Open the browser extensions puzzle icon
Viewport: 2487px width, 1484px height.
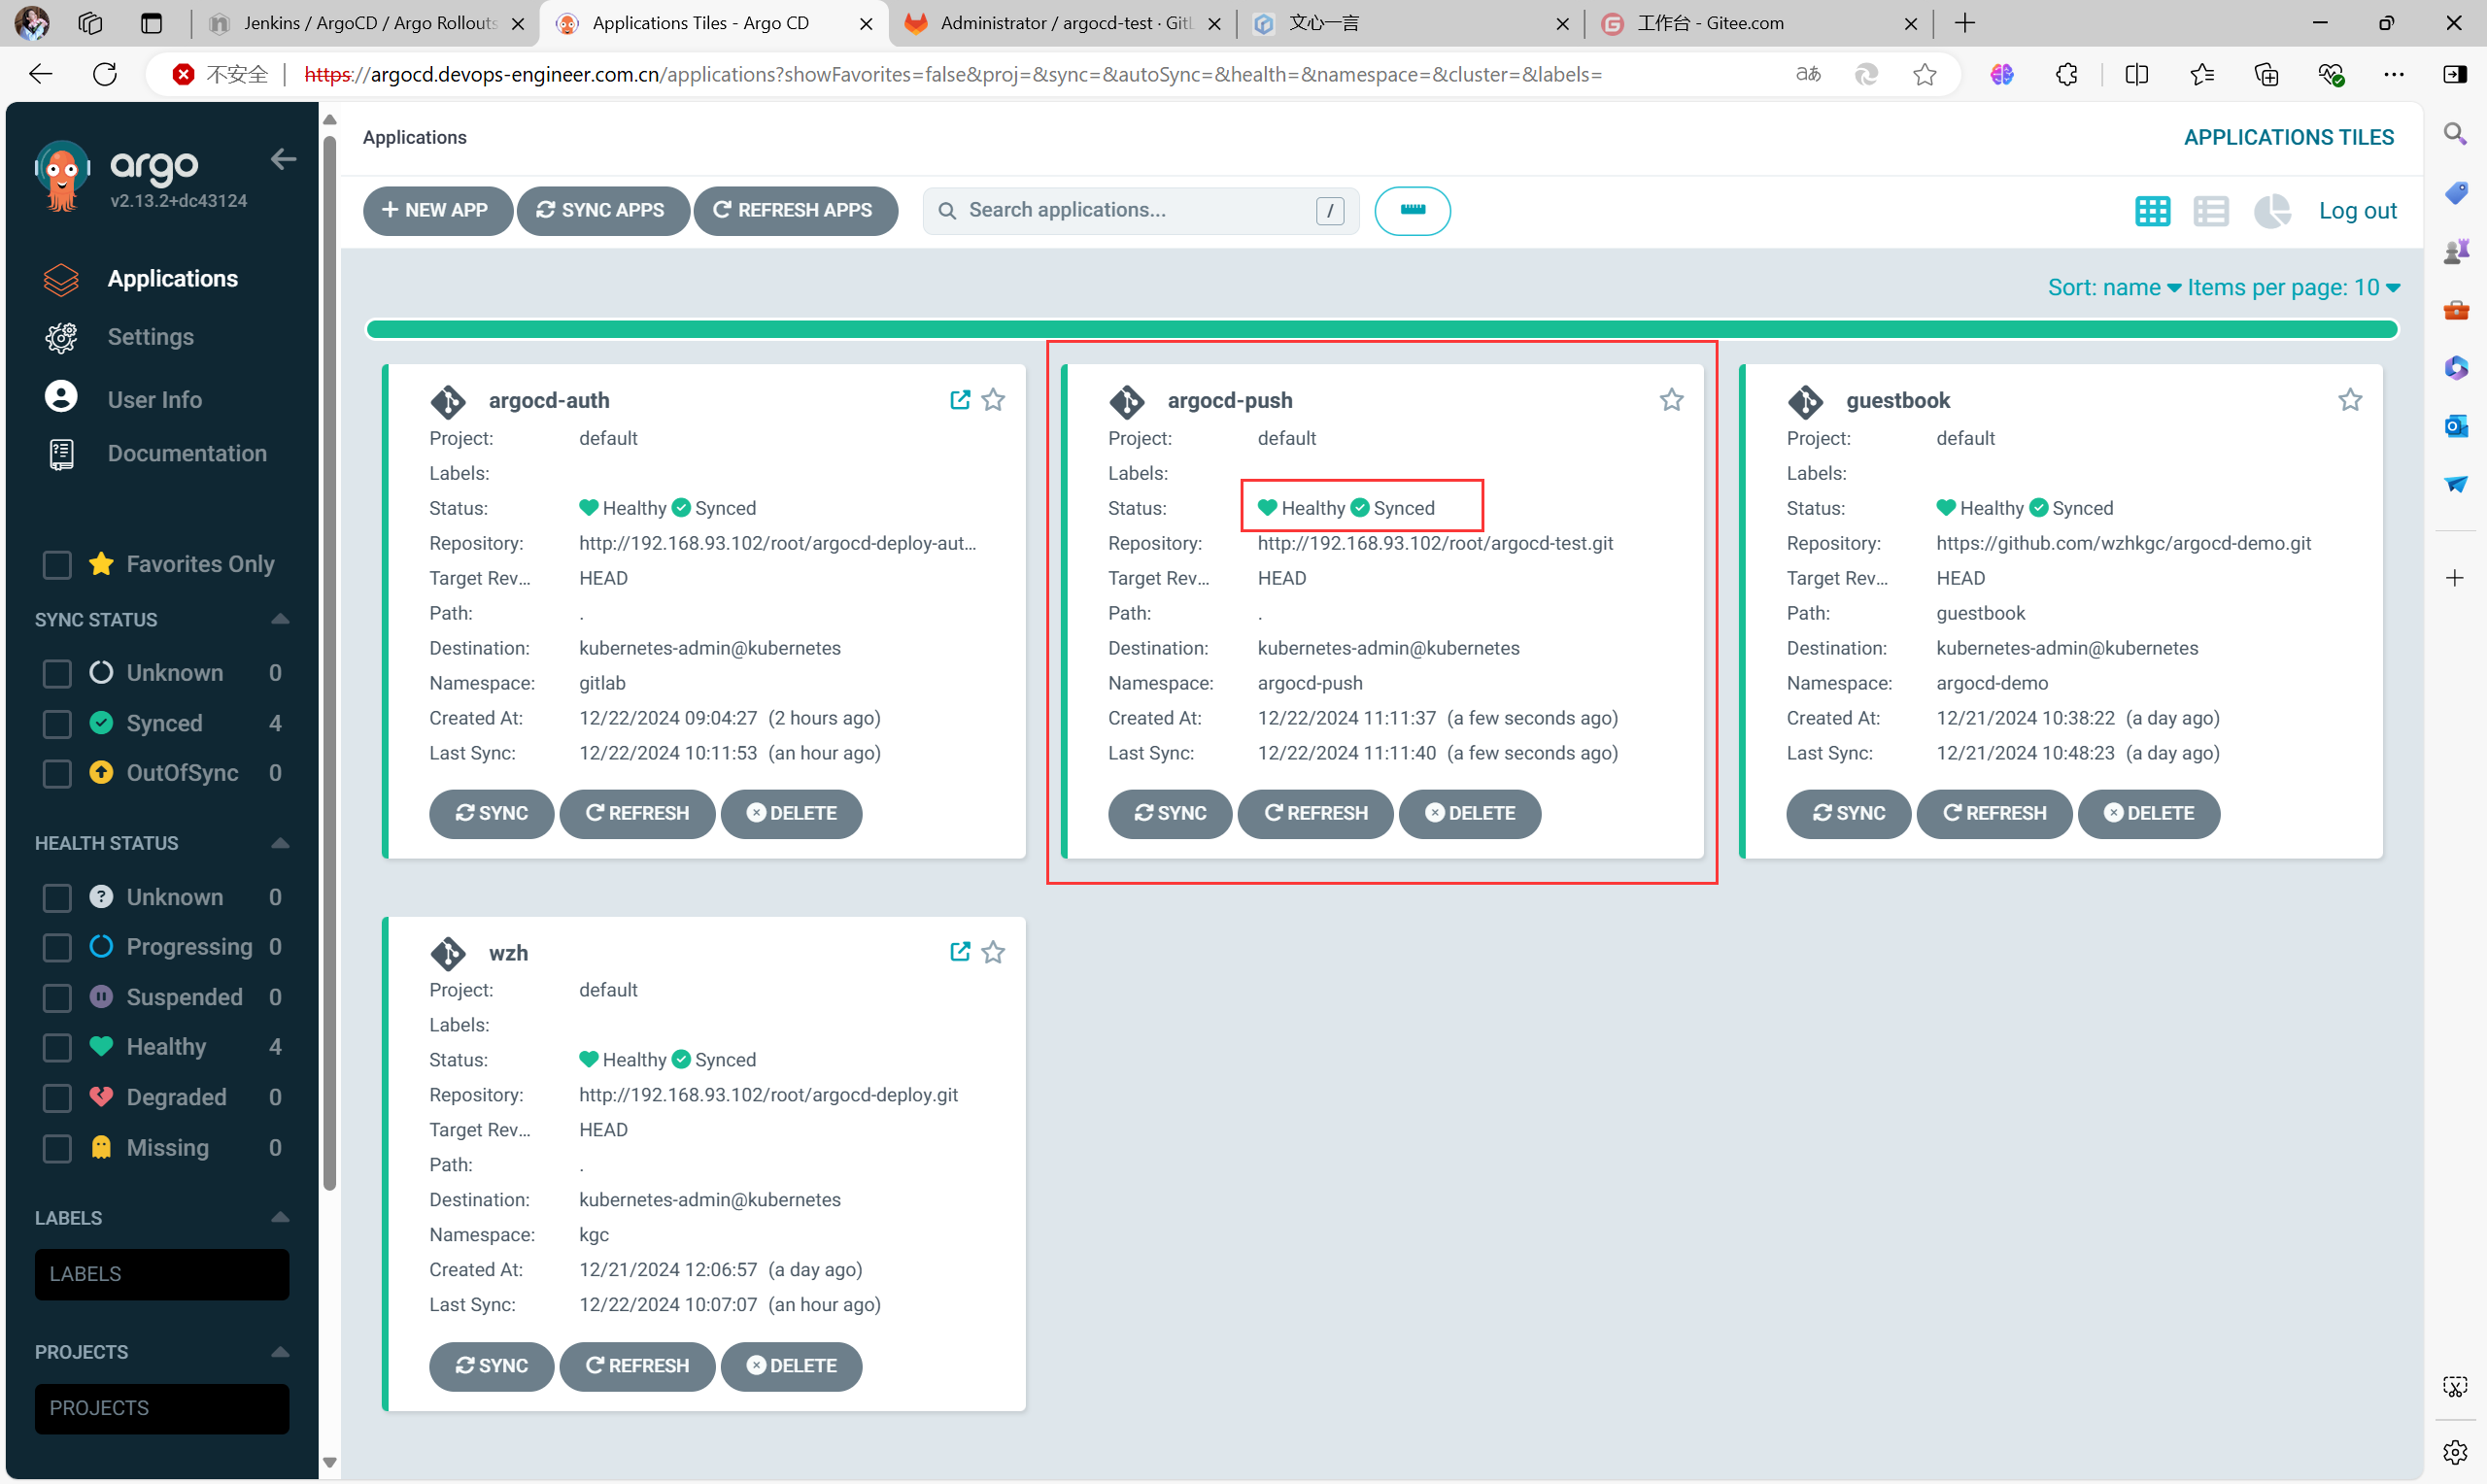click(2066, 74)
